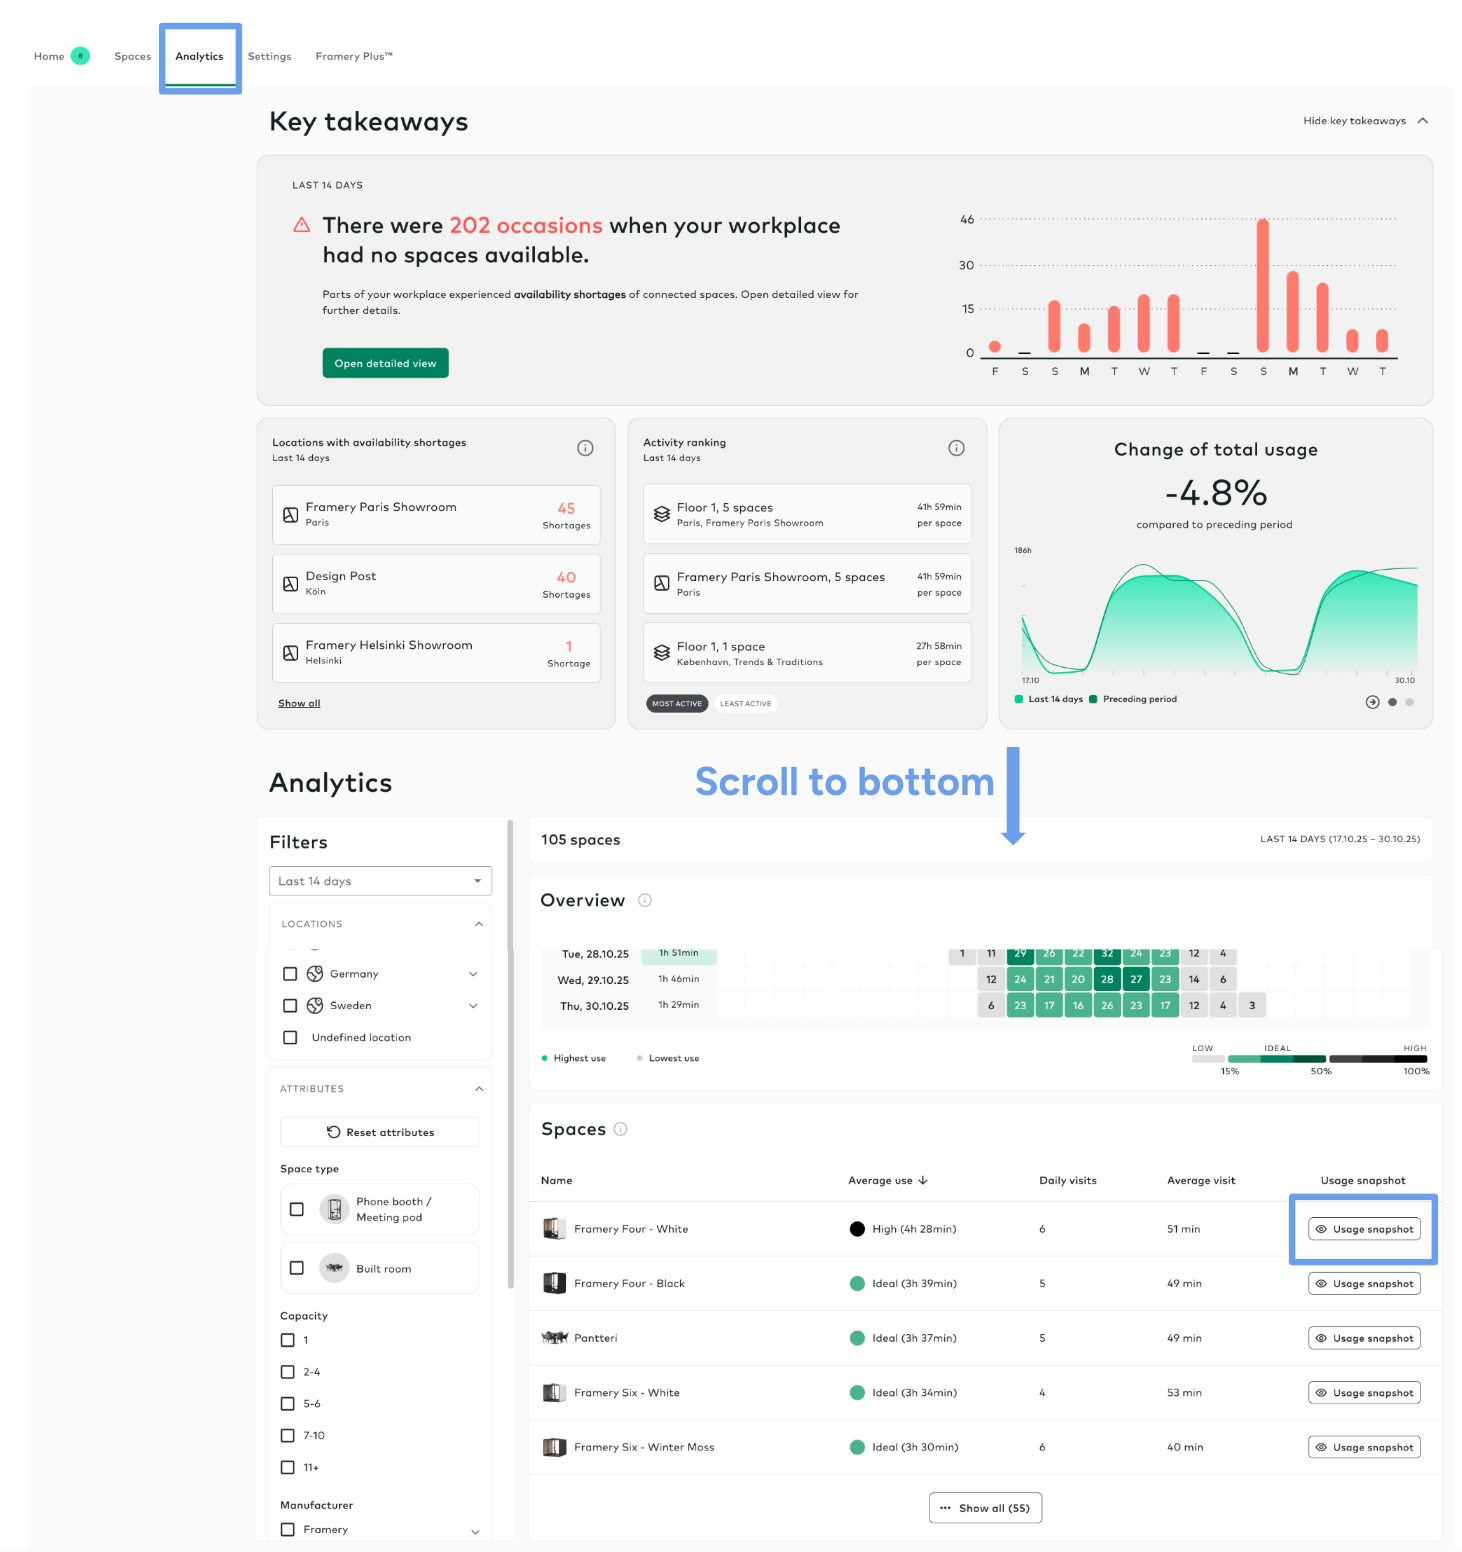Expand the Framery manufacturer chevron
This screenshot has width=1462, height=1552.
(475, 1531)
